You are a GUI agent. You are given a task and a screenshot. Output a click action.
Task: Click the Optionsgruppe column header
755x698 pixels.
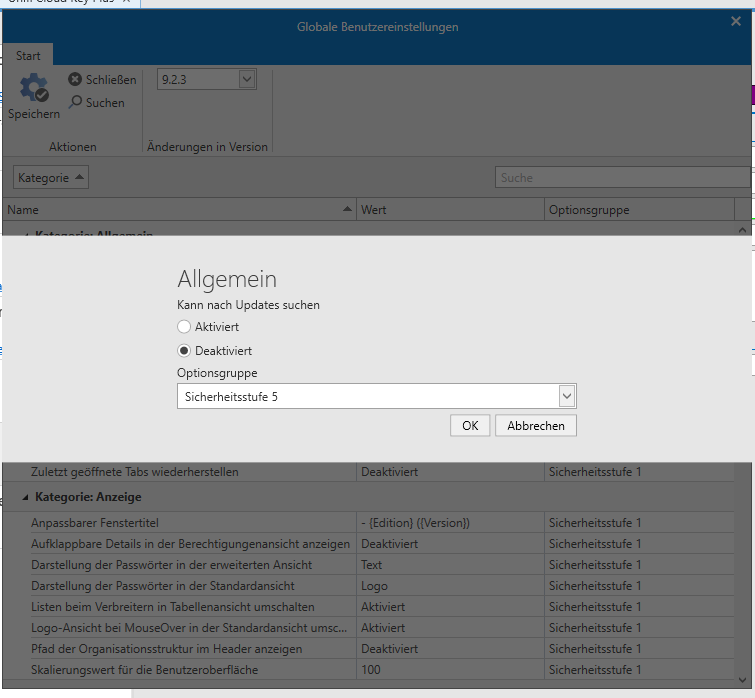tap(640, 210)
